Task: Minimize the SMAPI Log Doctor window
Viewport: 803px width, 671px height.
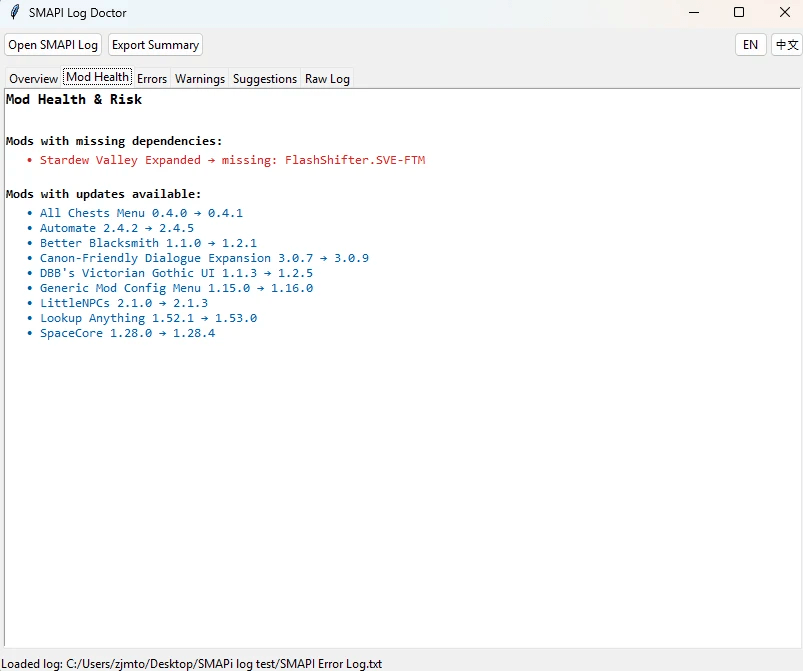Action: pyautogui.click(x=692, y=13)
